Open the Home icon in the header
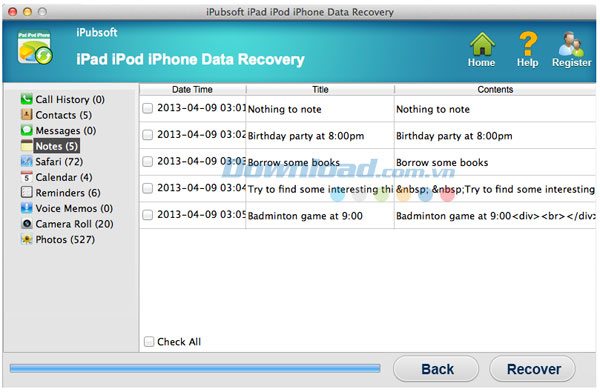 pyautogui.click(x=482, y=44)
